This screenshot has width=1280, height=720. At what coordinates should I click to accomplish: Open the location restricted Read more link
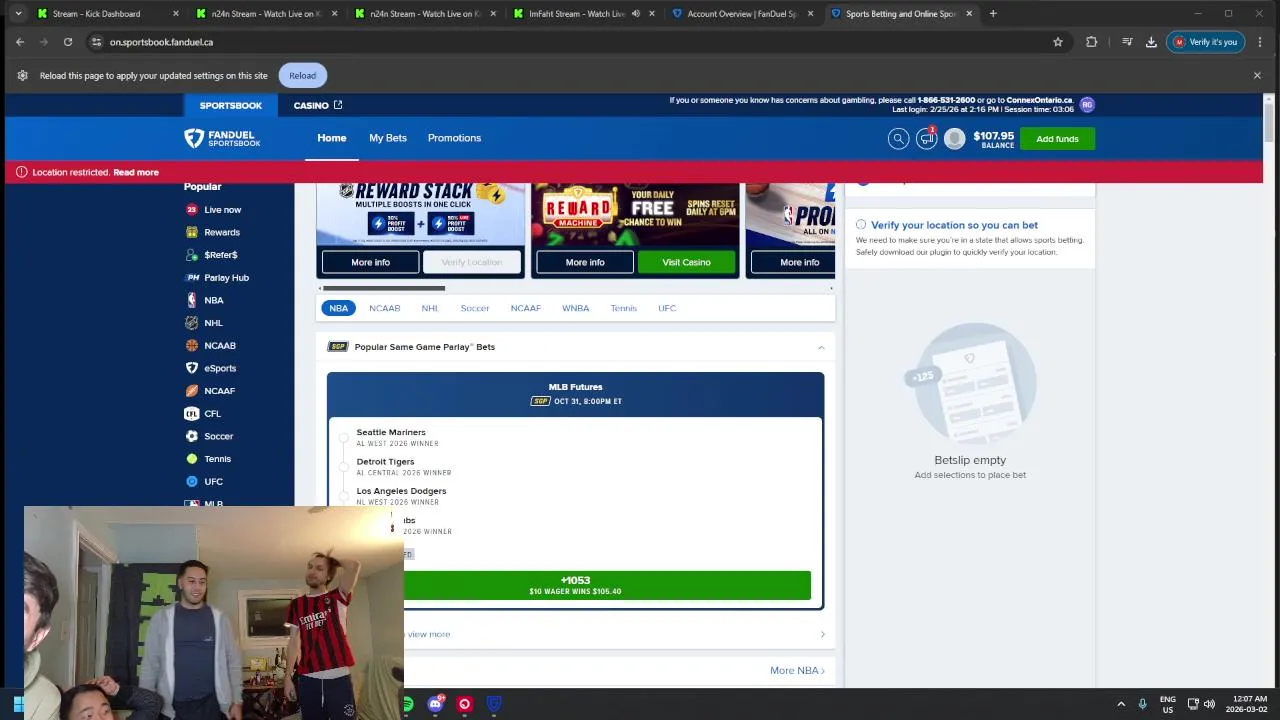pyautogui.click(x=136, y=172)
